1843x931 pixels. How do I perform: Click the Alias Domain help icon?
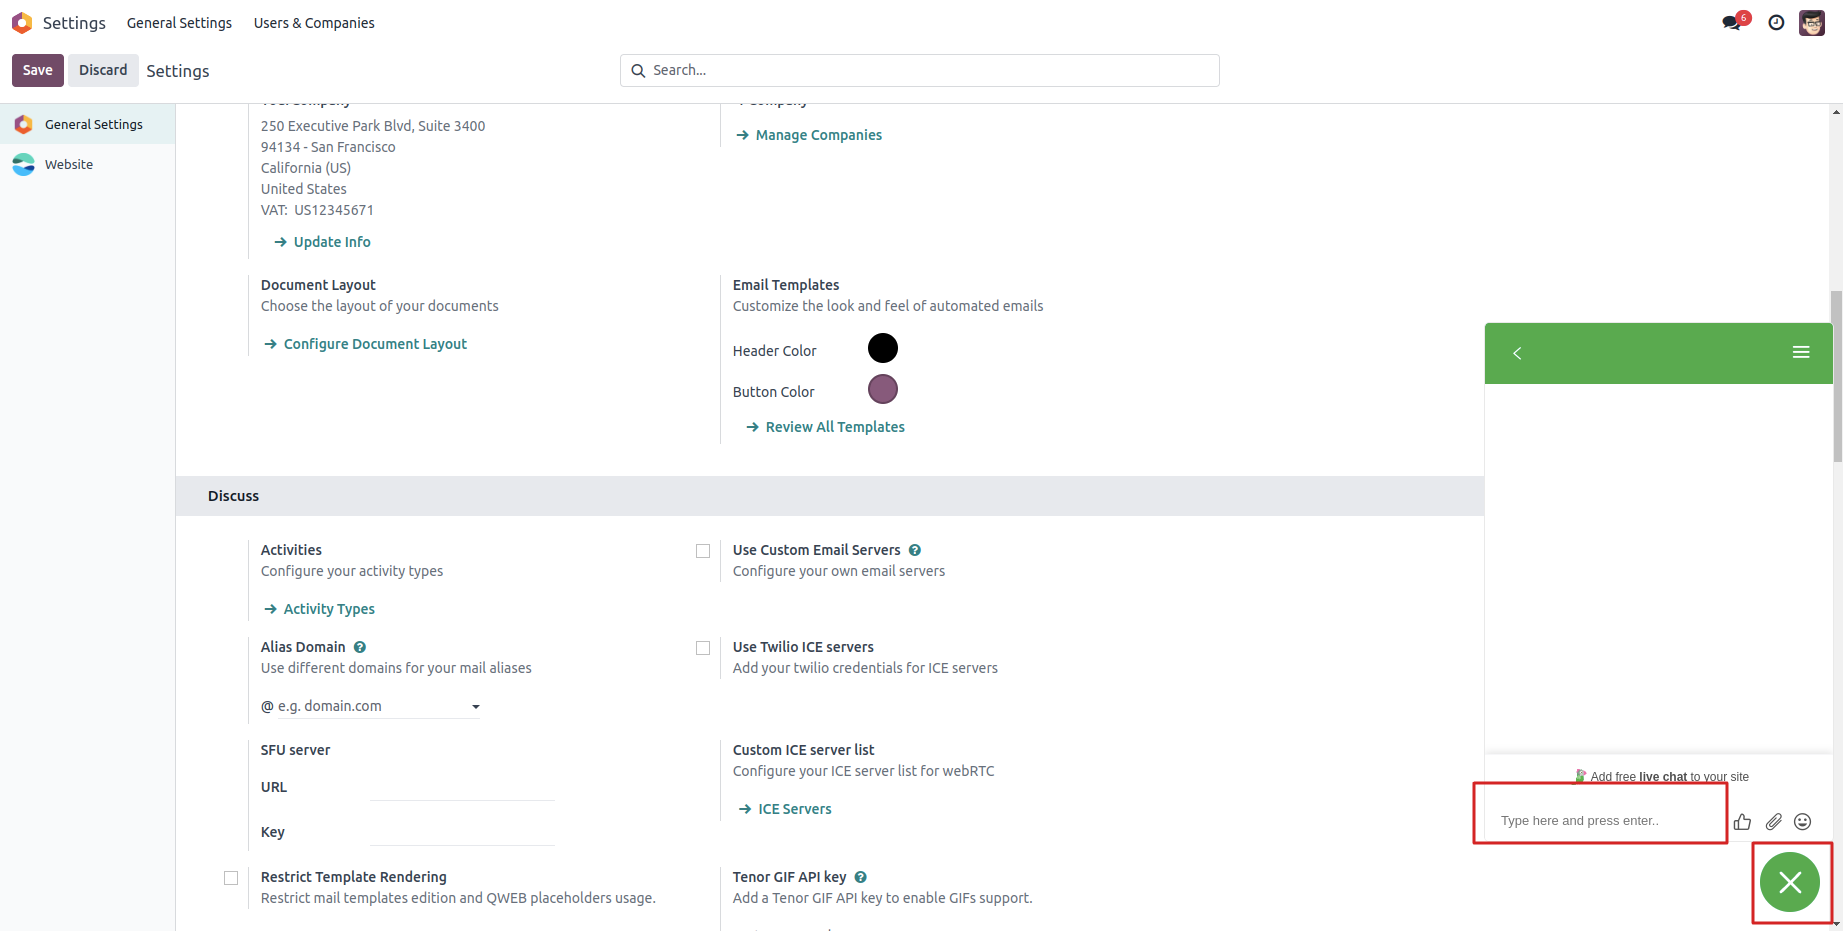tap(360, 647)
